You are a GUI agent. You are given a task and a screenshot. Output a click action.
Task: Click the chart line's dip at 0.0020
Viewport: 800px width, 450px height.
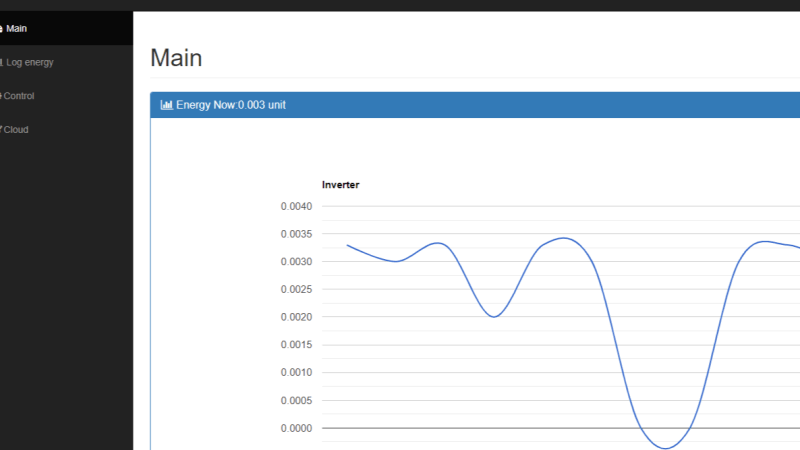tap(494, 316)
